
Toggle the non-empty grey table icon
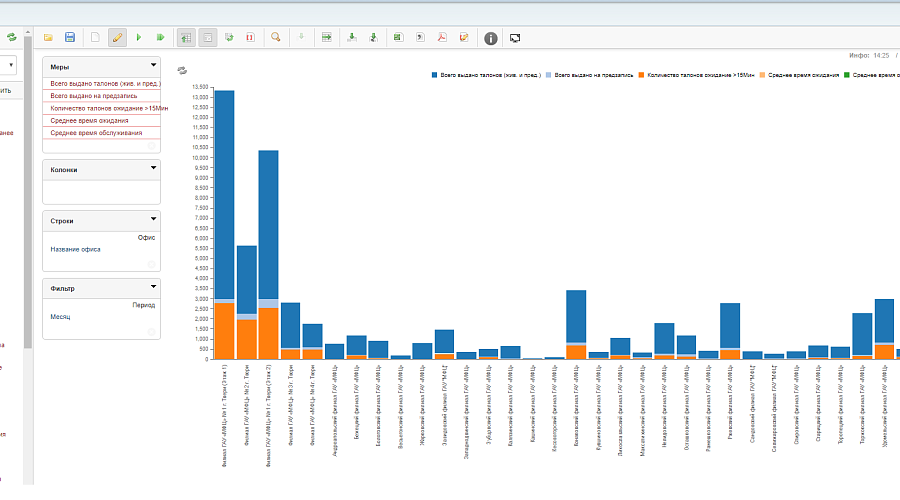tap(208, 38)
